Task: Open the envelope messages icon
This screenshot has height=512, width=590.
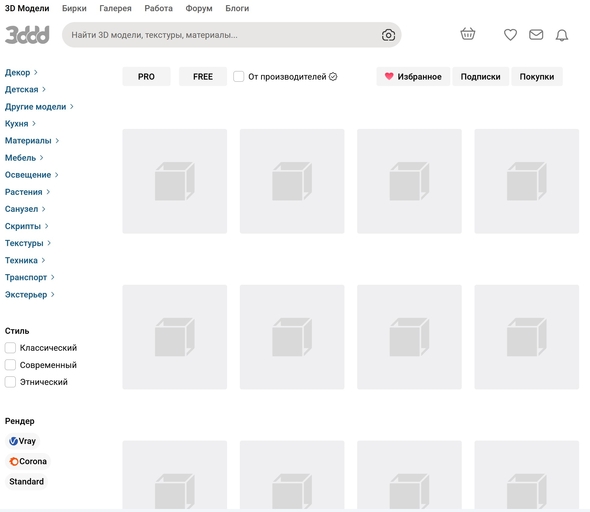Action: 536,35
